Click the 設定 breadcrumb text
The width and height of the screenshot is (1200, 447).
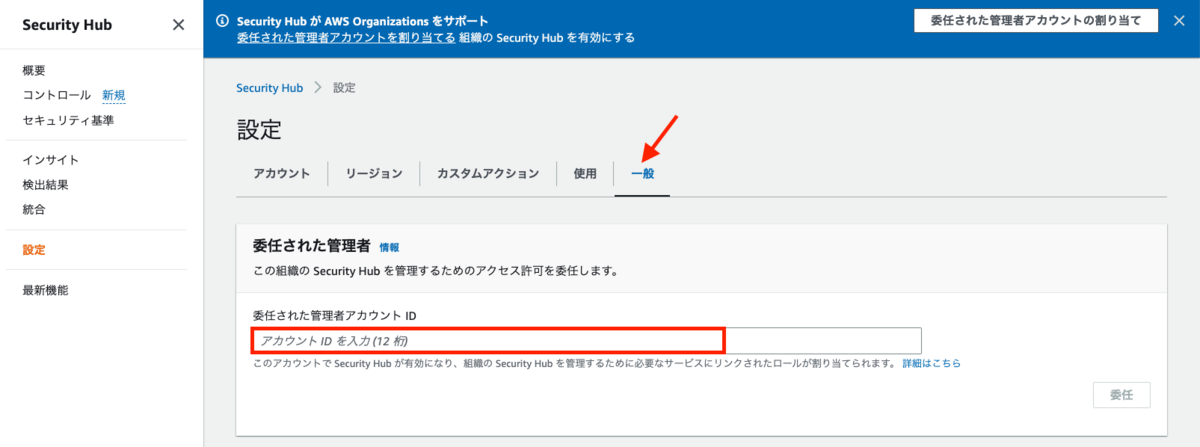click(344, 88)
